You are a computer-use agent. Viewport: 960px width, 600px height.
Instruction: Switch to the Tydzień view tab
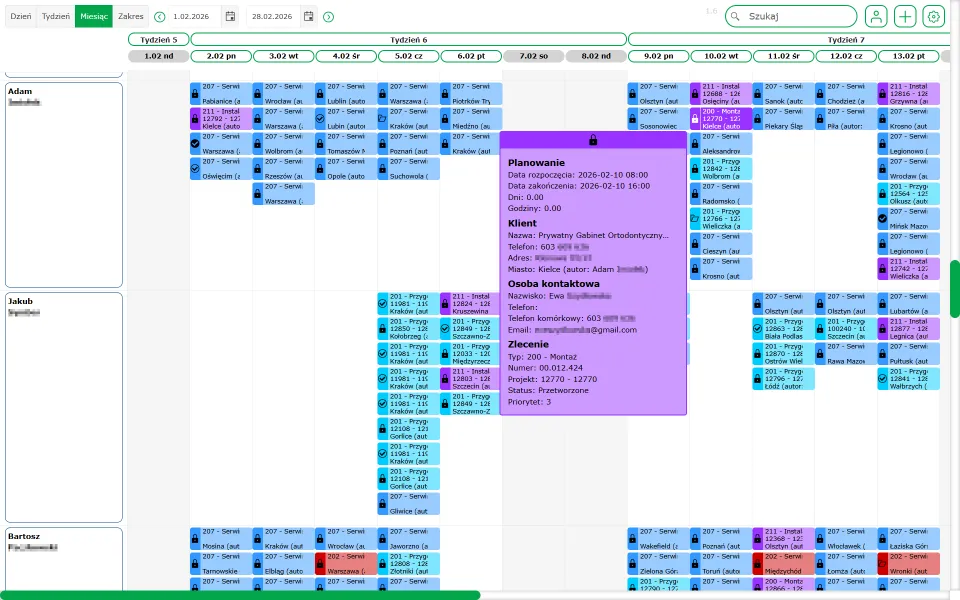[x=56, y=16]
